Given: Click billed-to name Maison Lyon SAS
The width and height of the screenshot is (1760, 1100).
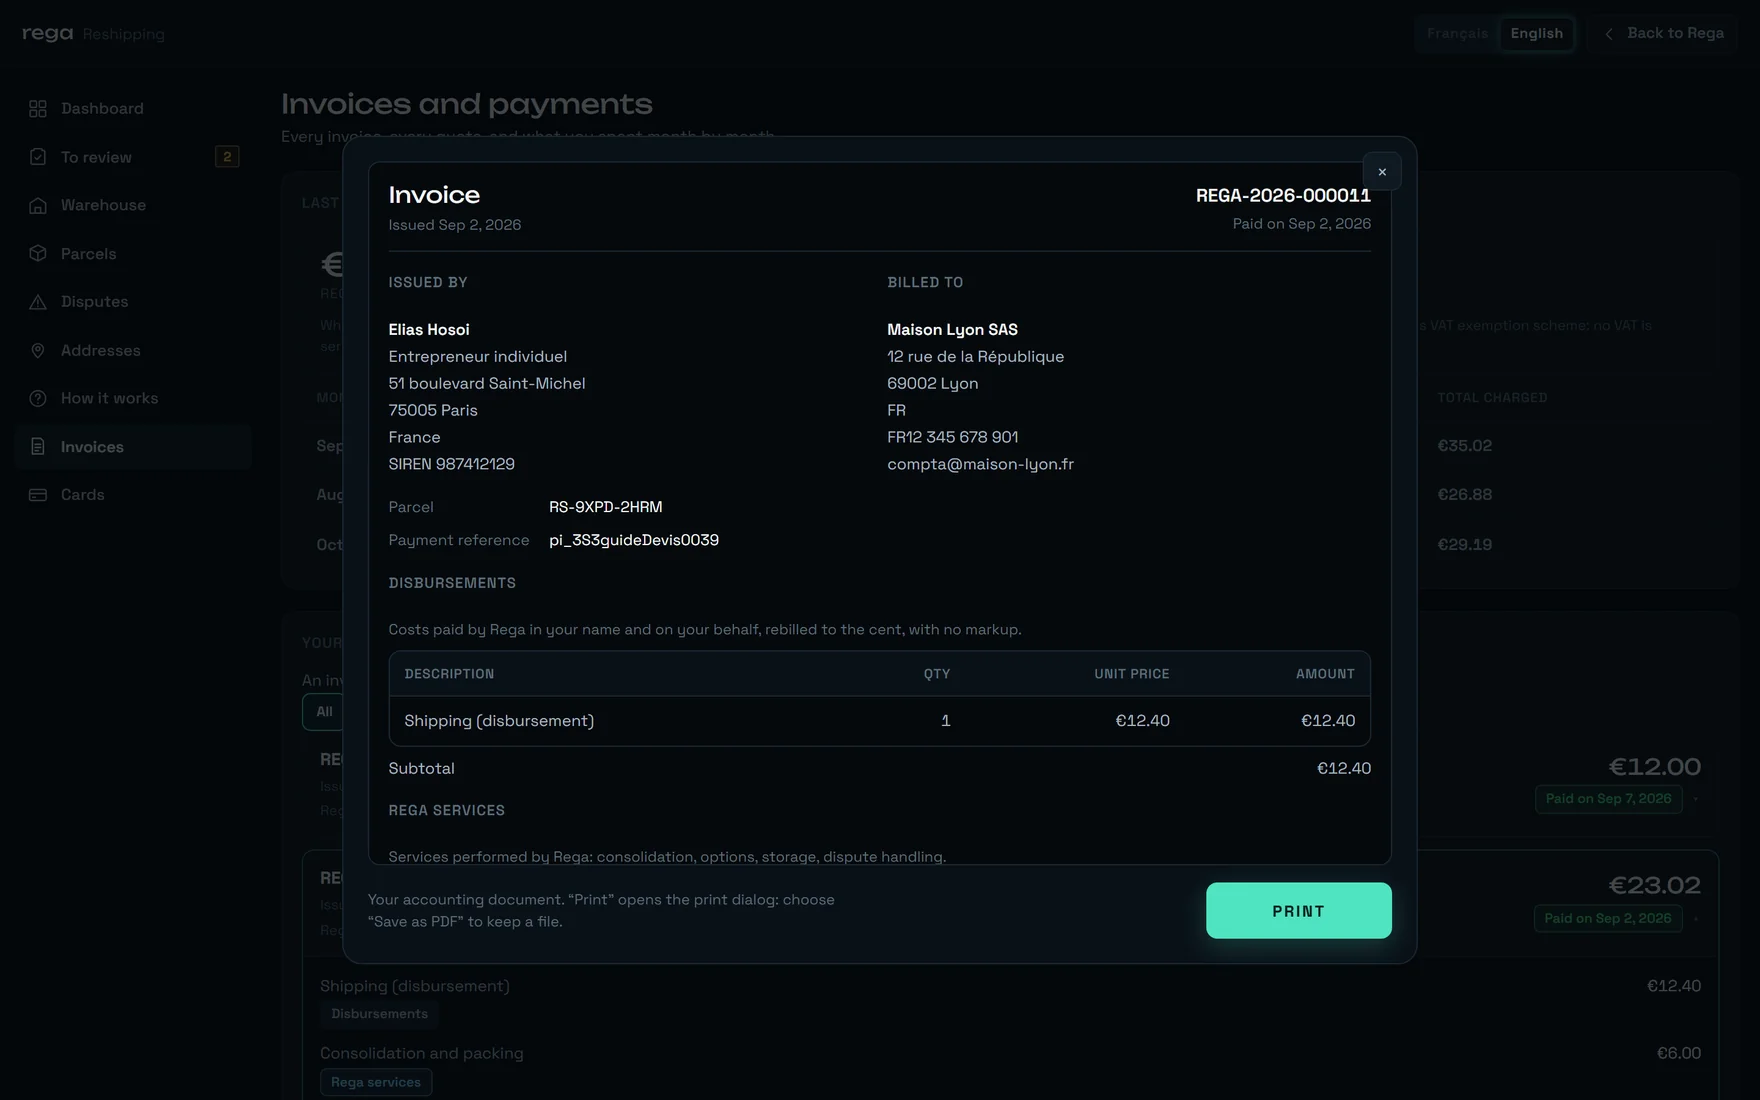Looking at the screenshot, I should pyautogui.click(x=952, y=330).
